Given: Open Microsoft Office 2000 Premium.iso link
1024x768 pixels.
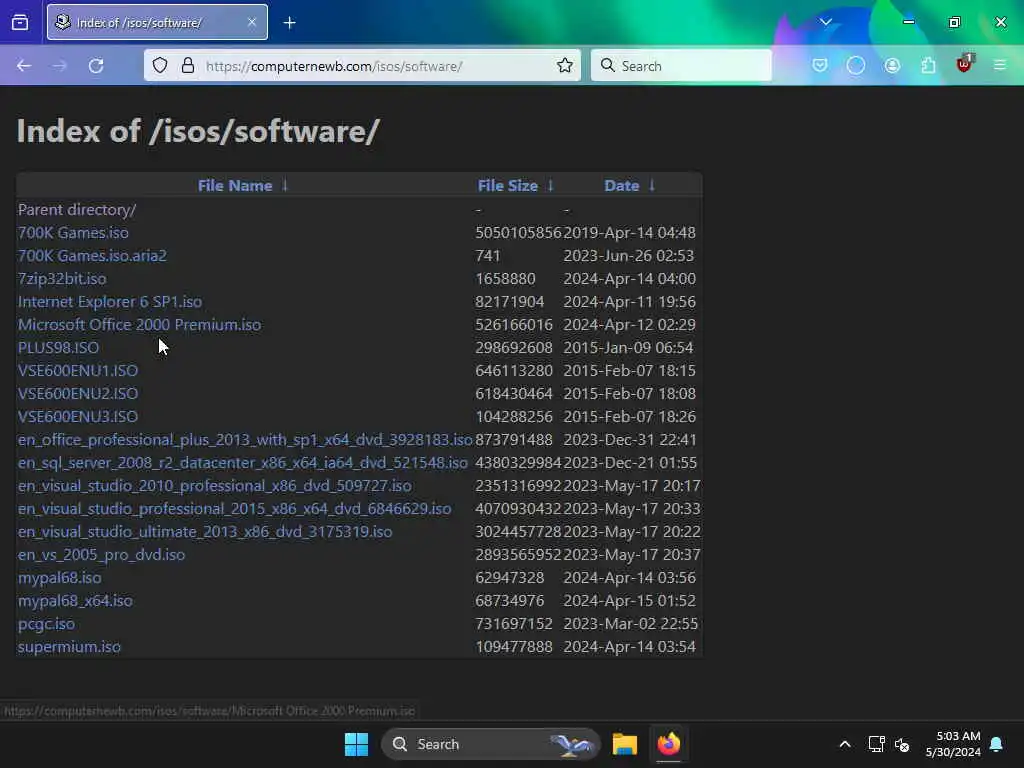Looking at the screenshot, I should tap(139, 325).
